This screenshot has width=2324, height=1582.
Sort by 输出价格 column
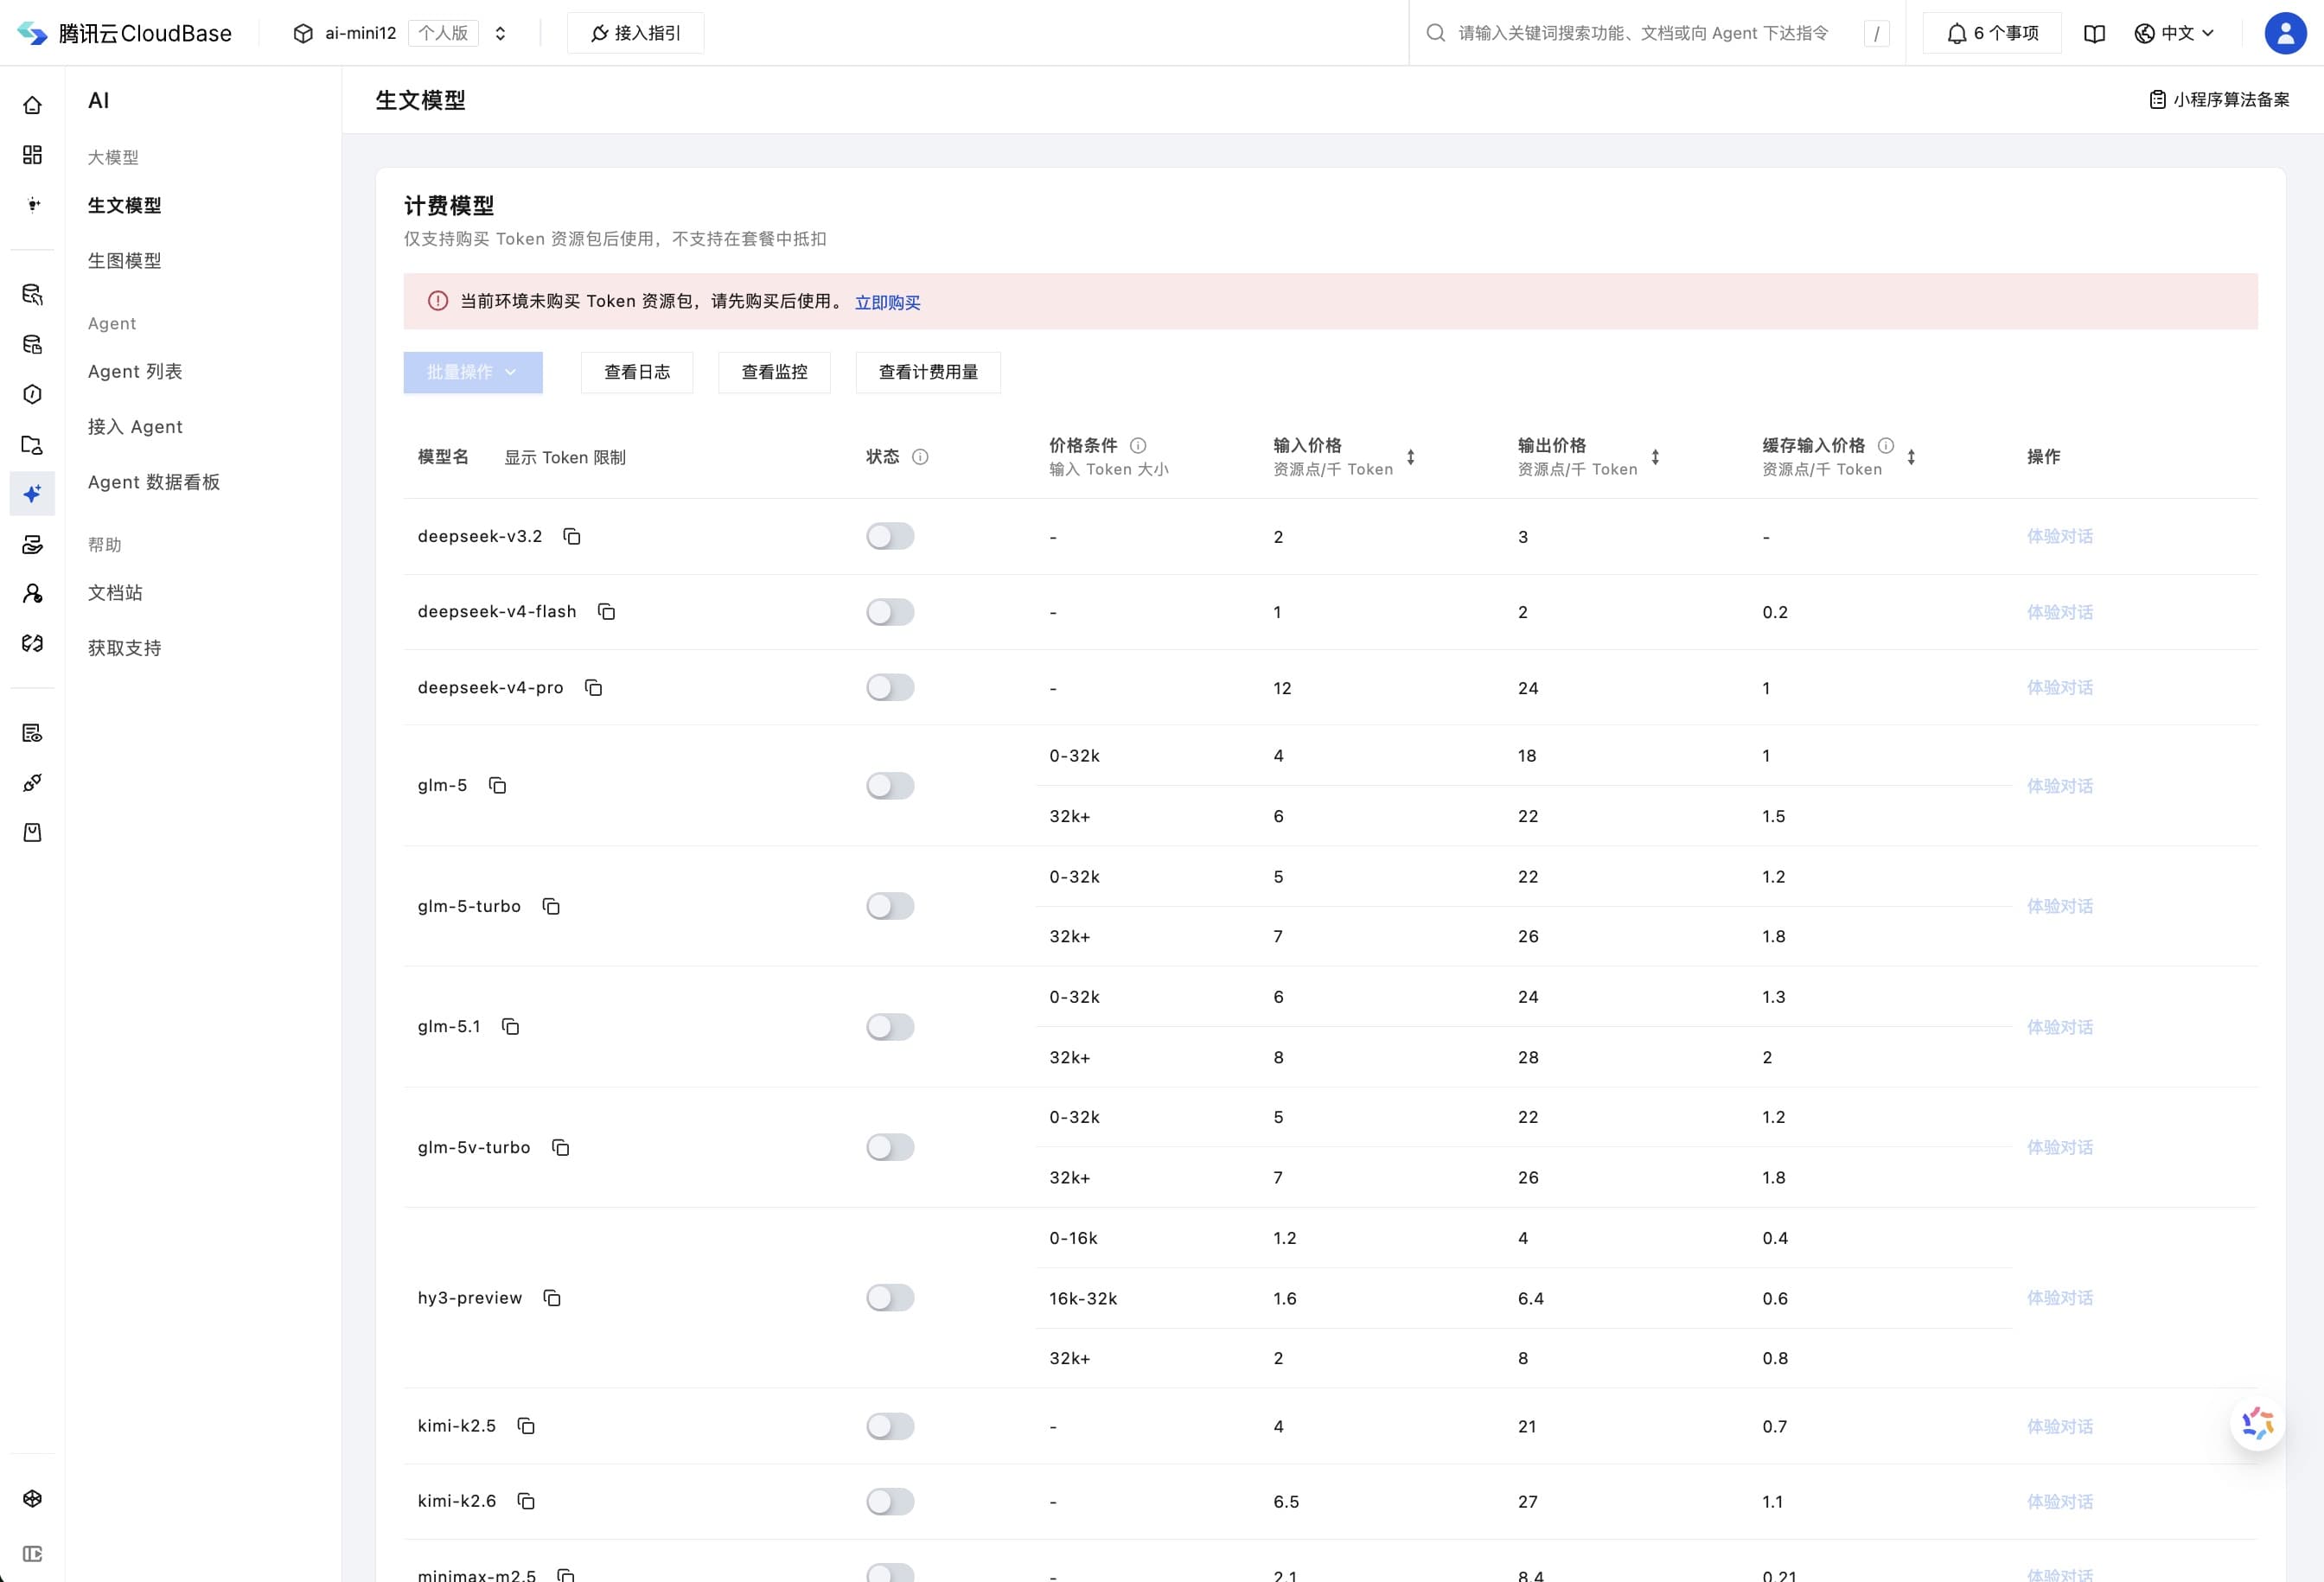coord(1655,457)
